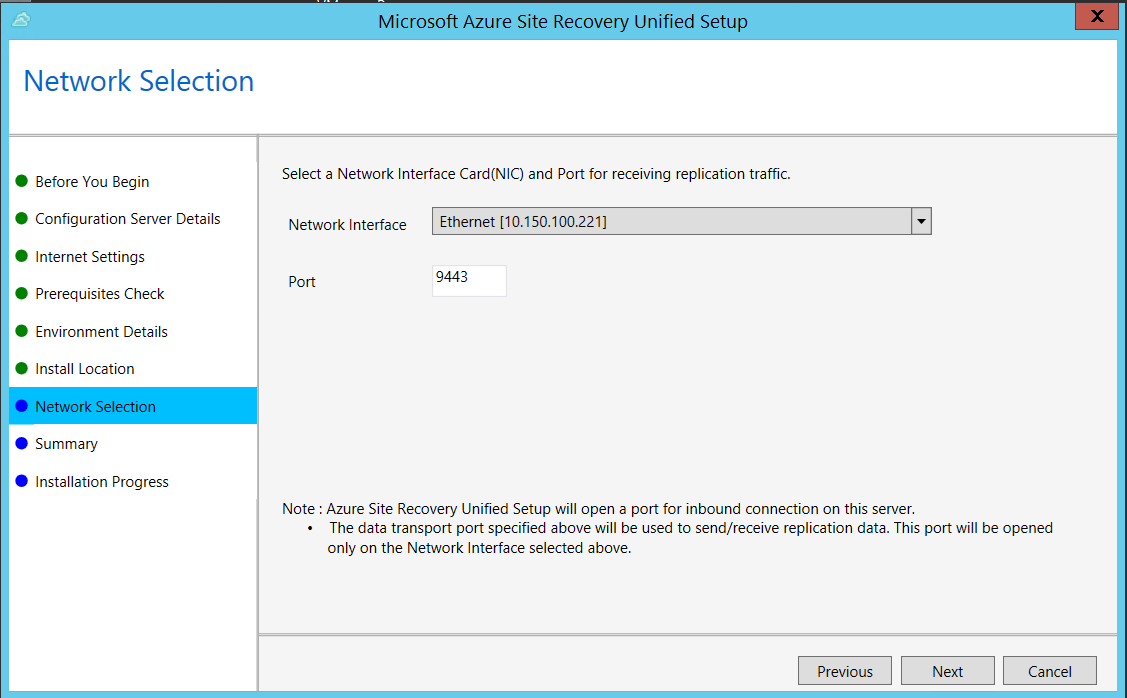This screenshot has height=698, width=1127.
Task: Click the green dot beside Prerequisites Check
Action: [22, 293]
